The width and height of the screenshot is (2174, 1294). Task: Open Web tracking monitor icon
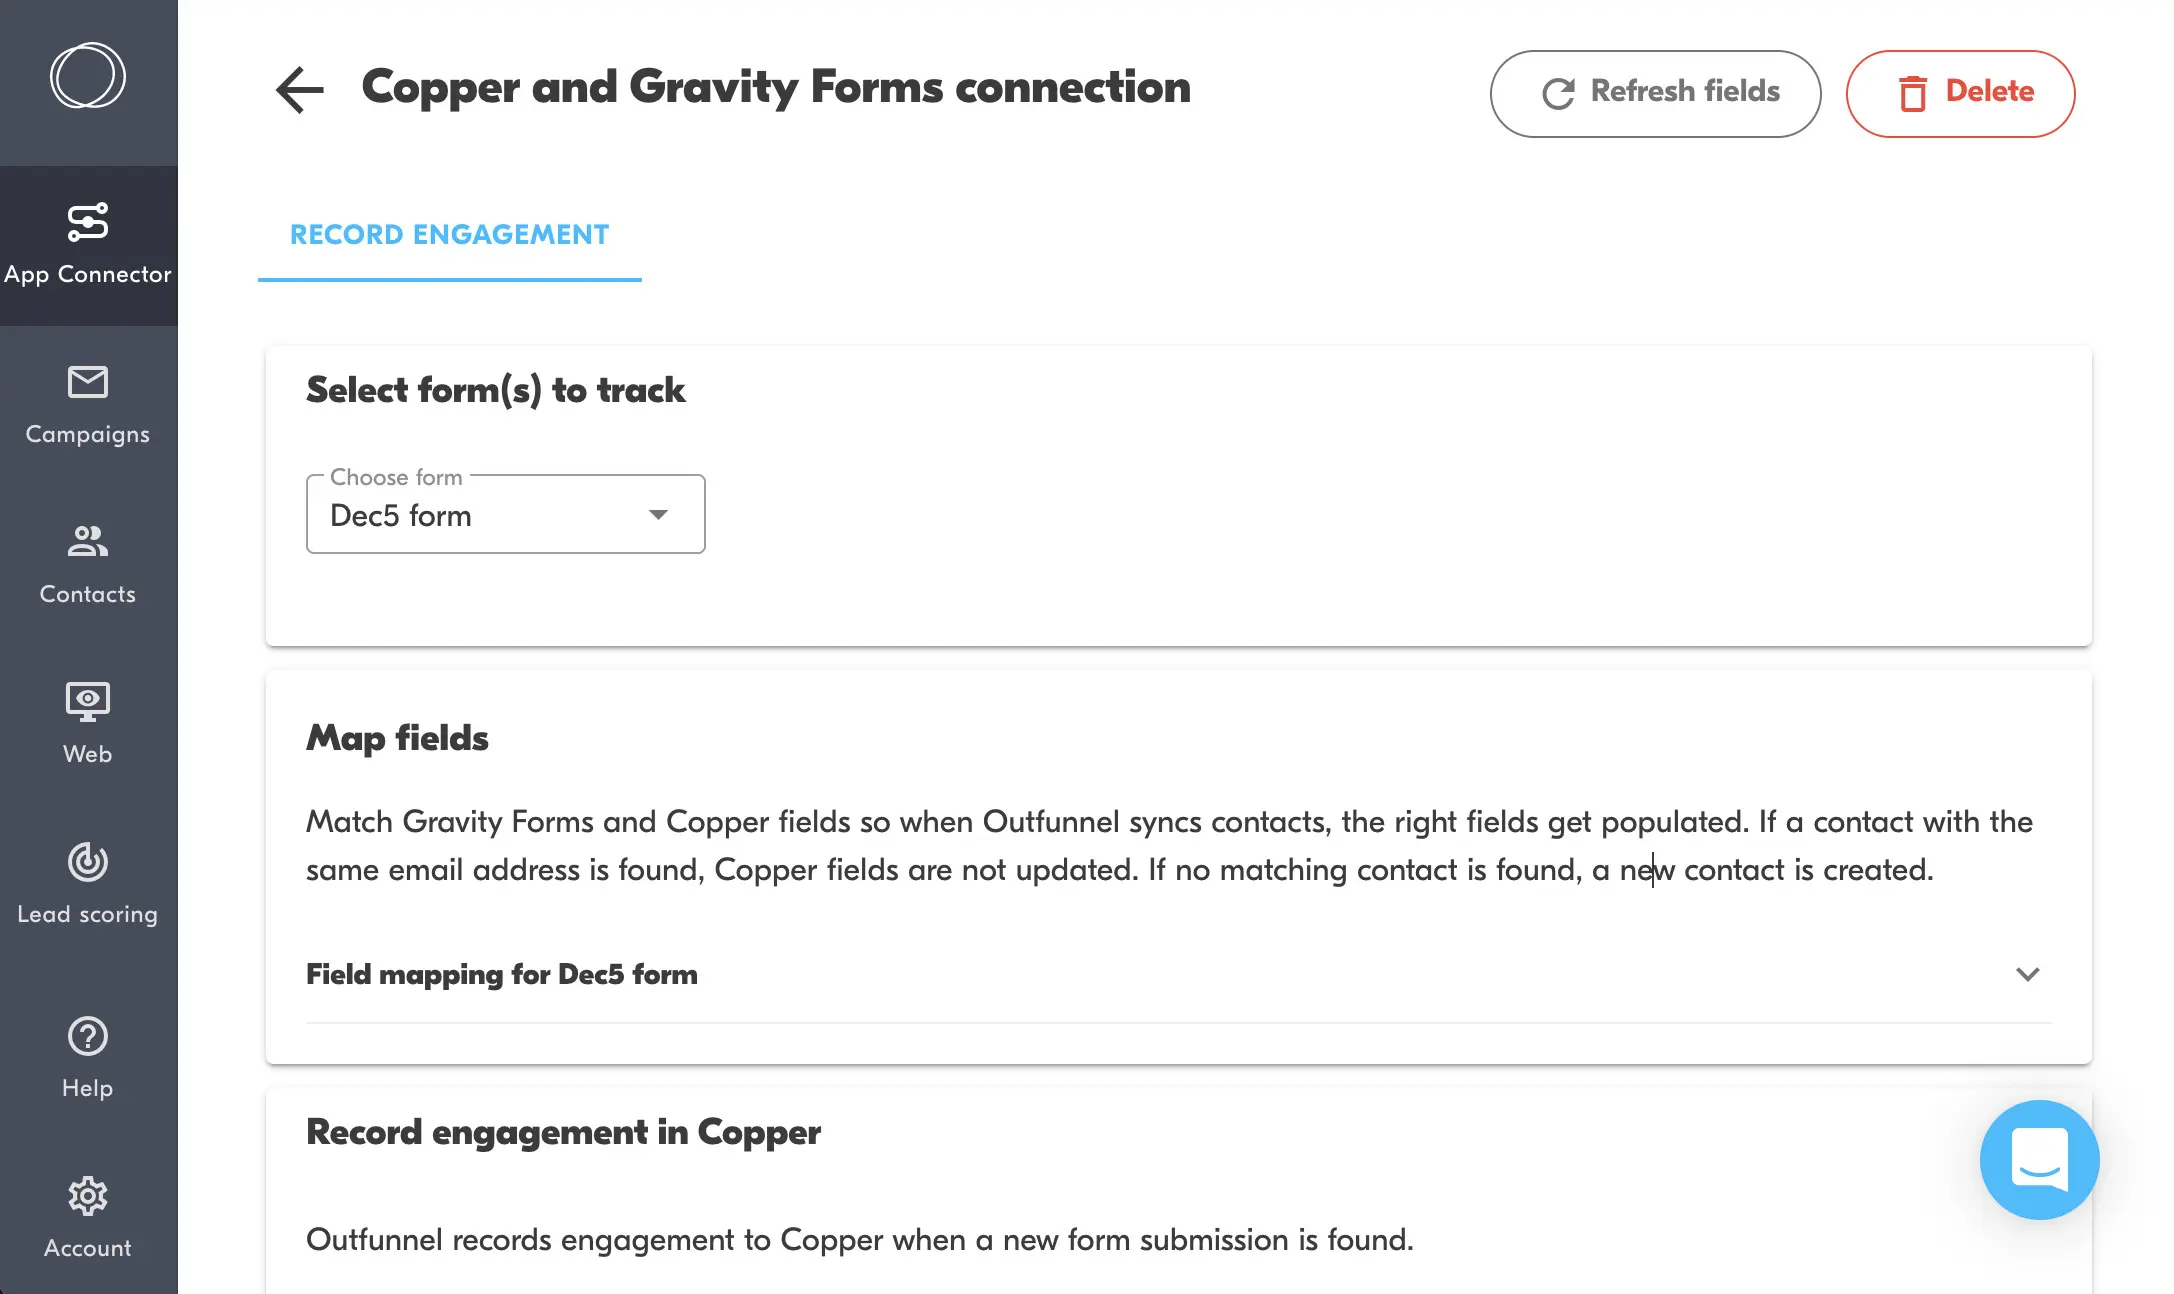tap(88, 702)
